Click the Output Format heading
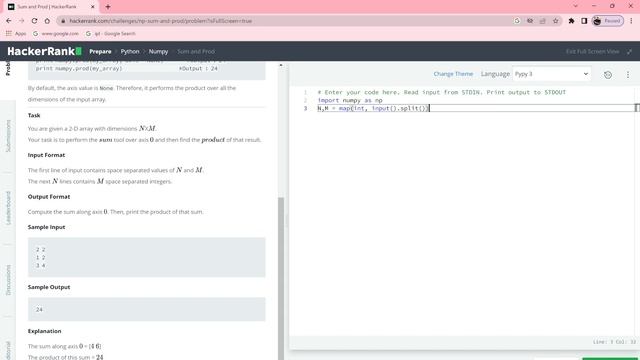 (49, 197)
